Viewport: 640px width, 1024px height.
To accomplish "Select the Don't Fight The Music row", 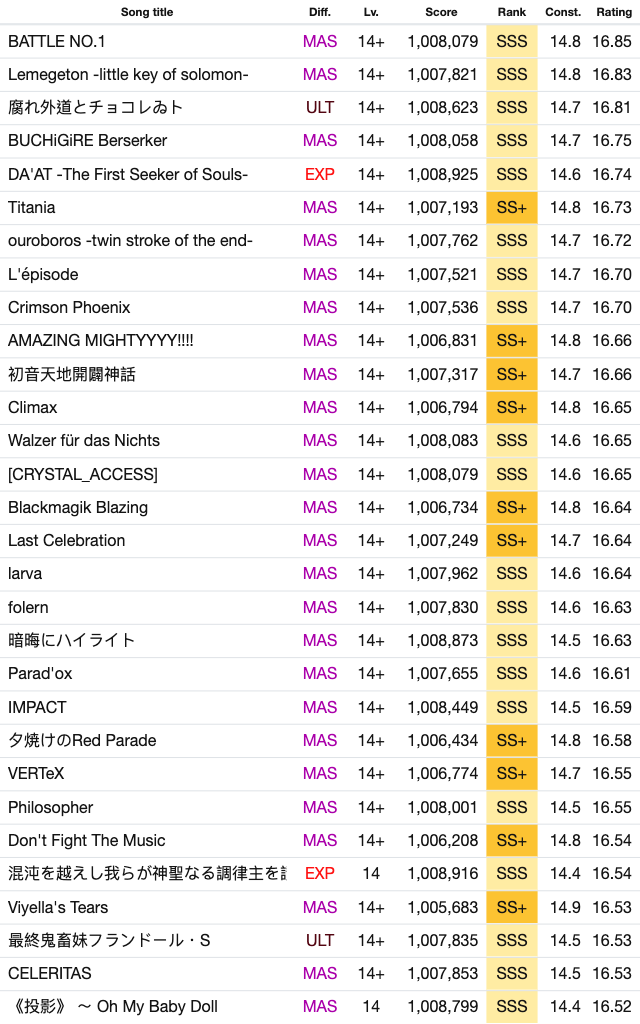I will click(320, 840).
